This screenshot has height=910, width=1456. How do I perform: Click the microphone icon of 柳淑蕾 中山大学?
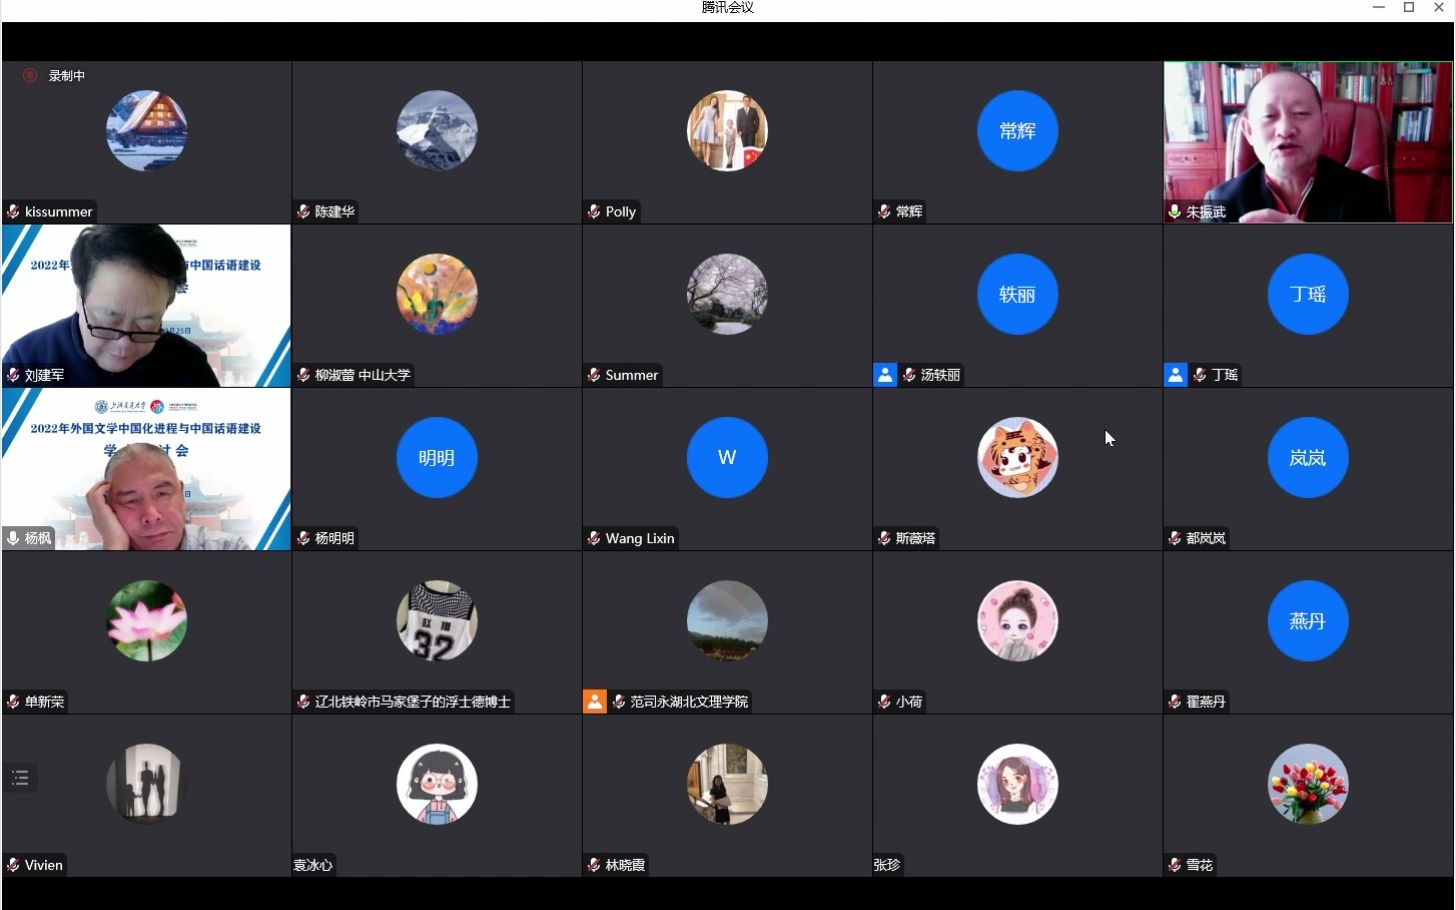pos(303,375)
